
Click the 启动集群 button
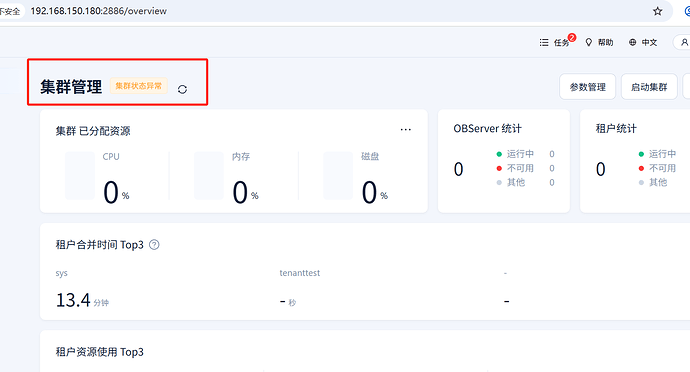tap(649, 87)
